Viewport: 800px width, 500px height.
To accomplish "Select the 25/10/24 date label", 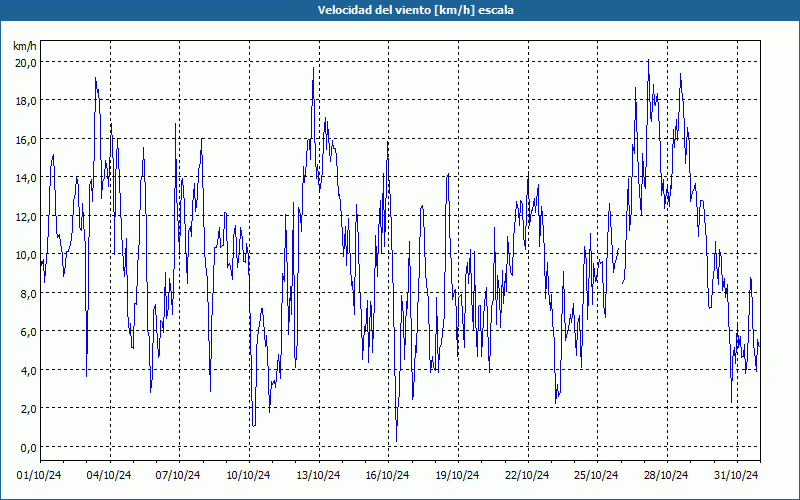I will click(x=596, y=476).
